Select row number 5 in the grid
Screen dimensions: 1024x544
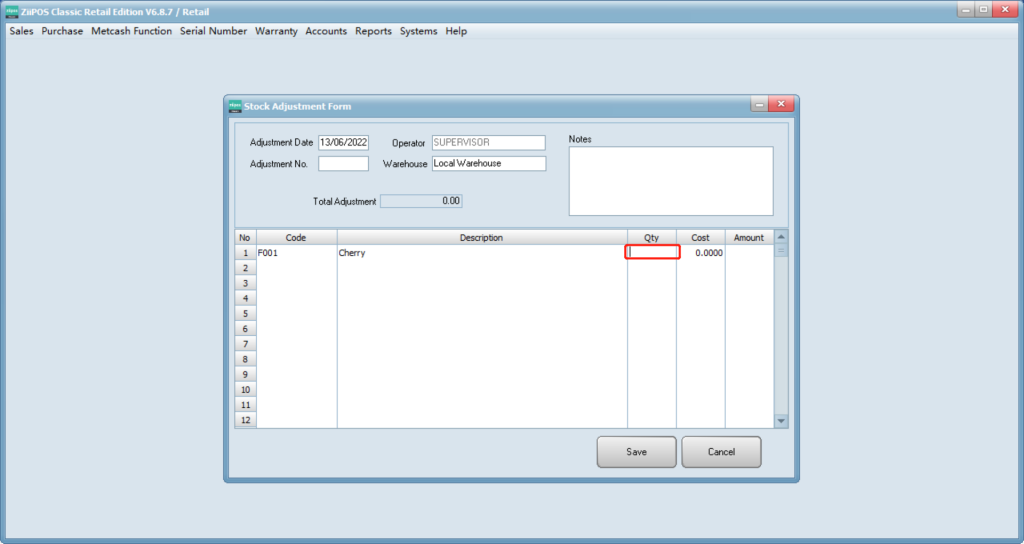point(245,314)
